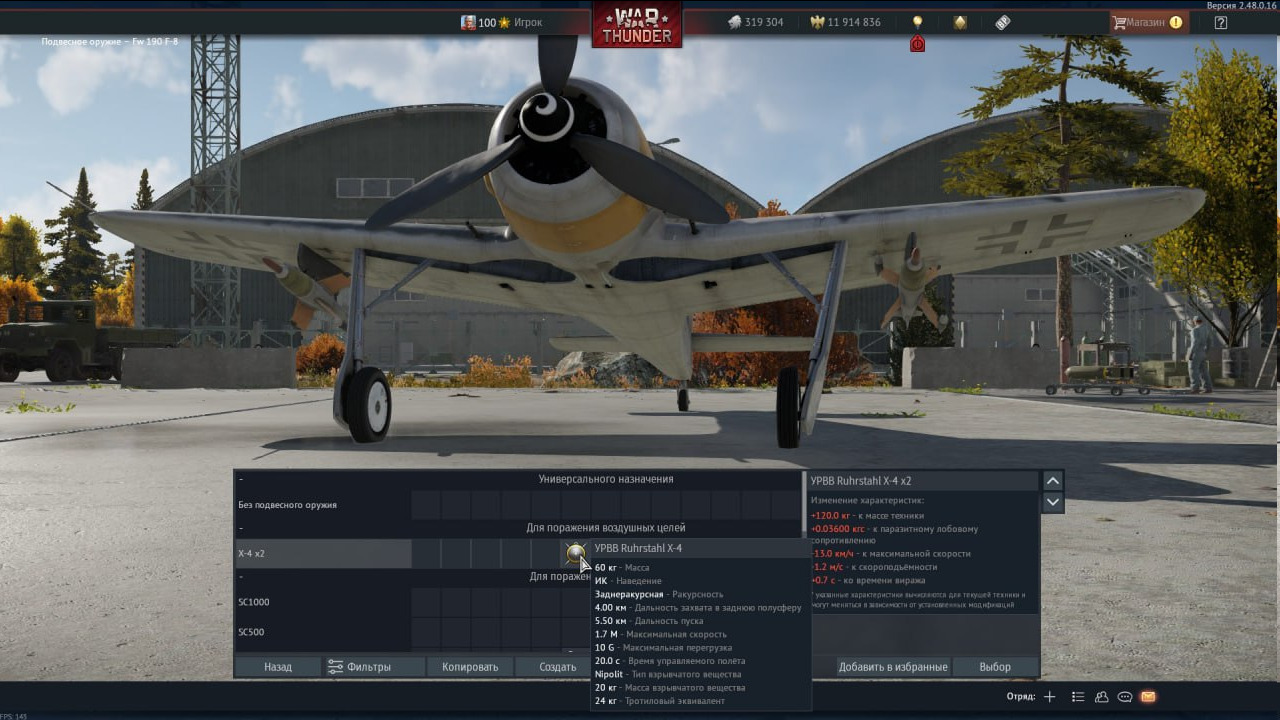This screenshot has width=1280, height=720.
Task: Collapse the Универсального назначения section
Action: click(241, 479)
